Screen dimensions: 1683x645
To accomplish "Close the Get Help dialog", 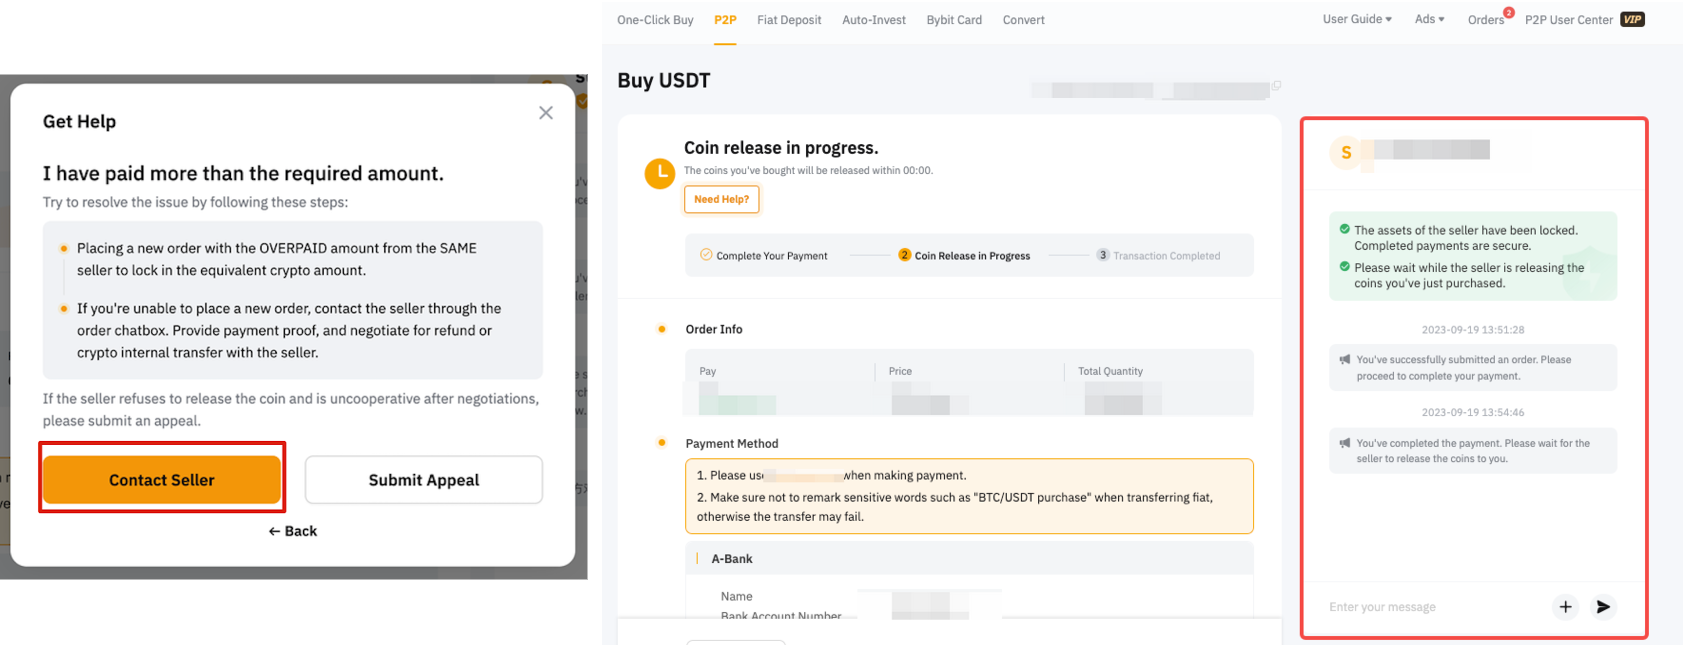I will point(545,113).
